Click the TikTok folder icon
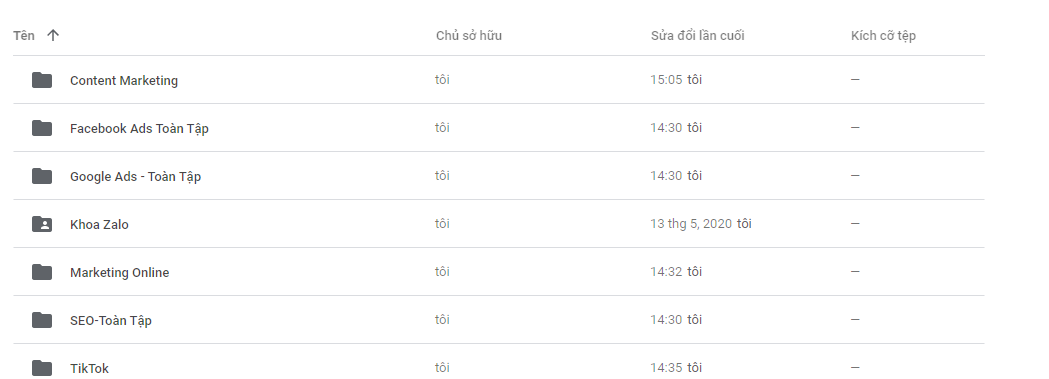 coord(41,368)
